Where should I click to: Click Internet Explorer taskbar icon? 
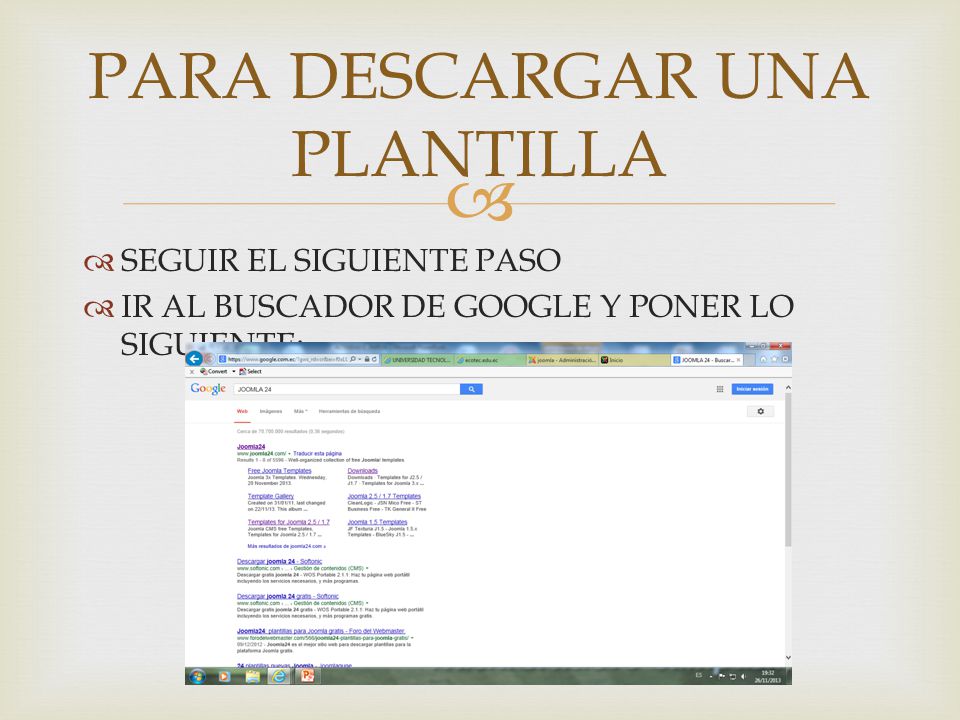click(279, 677)
